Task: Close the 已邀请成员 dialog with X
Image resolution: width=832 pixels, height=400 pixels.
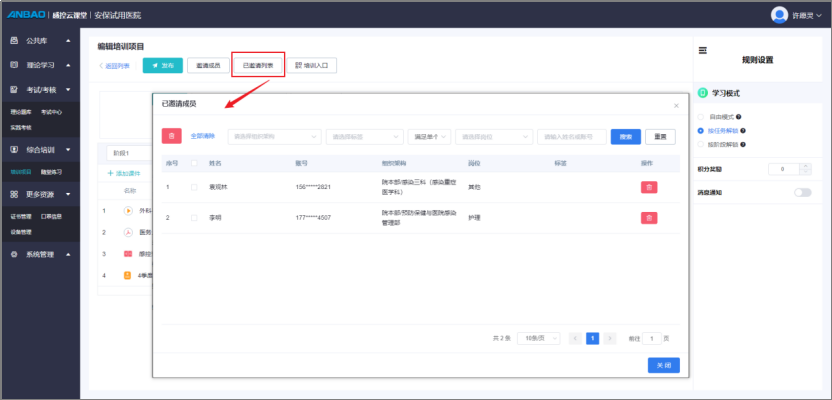Action: click(676, 106)
